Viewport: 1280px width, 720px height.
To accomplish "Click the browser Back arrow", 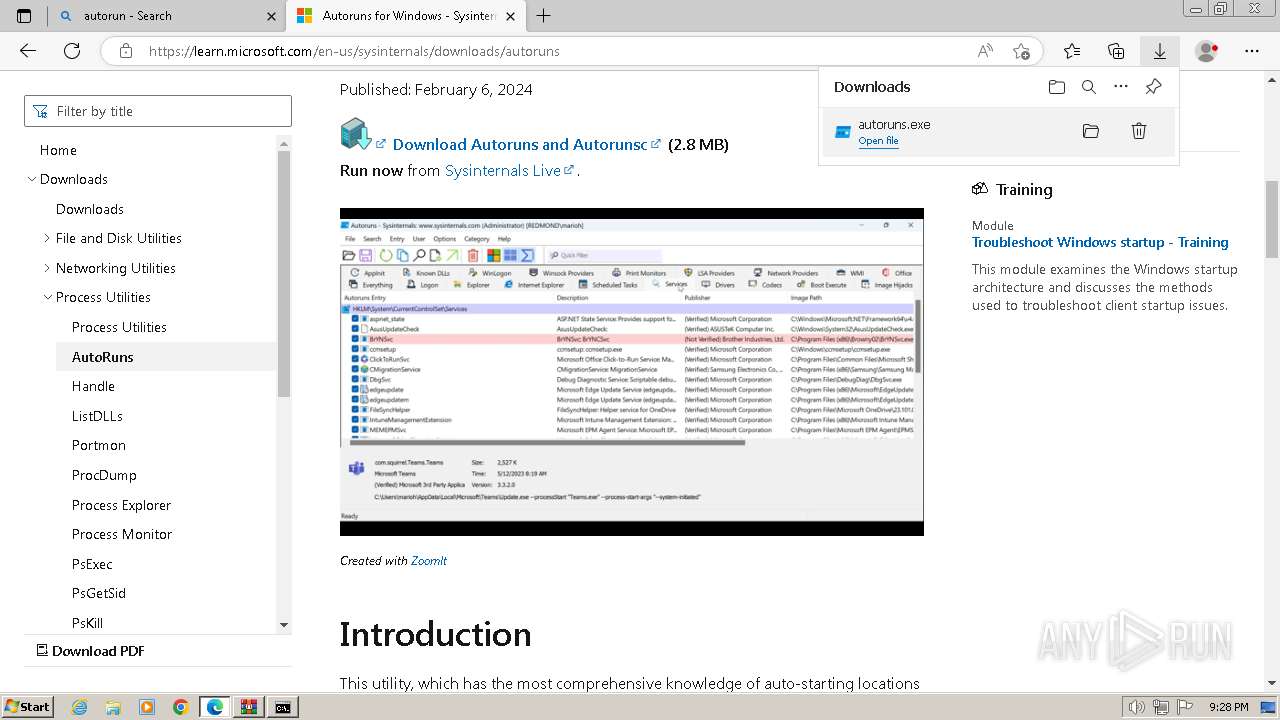I will point(28,51).
